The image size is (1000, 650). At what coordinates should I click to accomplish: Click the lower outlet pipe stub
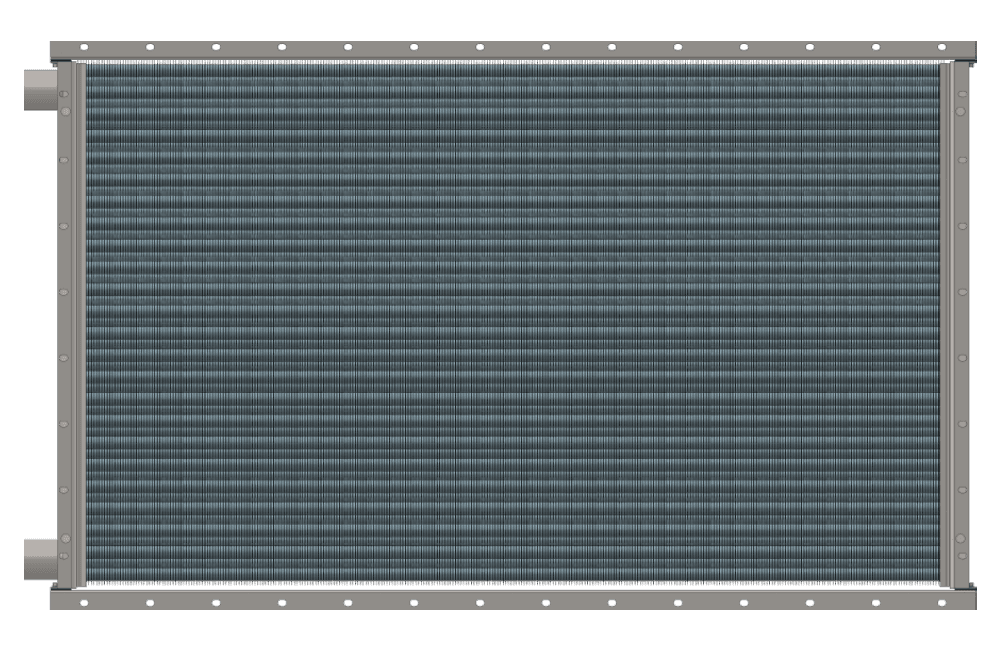(x=40, y=559)
